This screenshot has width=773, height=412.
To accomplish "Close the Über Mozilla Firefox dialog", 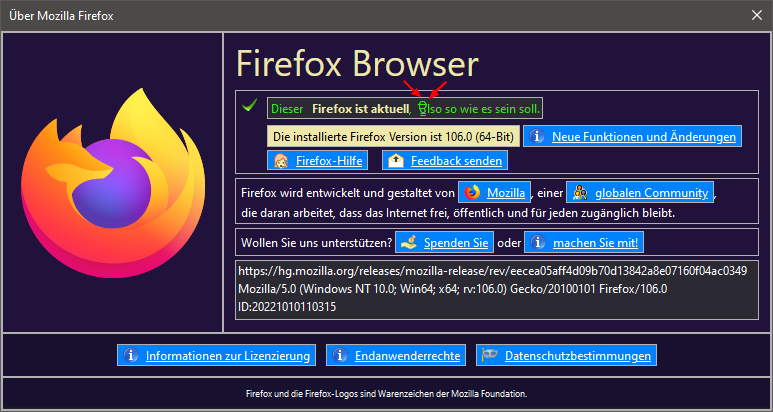I will pos(757,14).
